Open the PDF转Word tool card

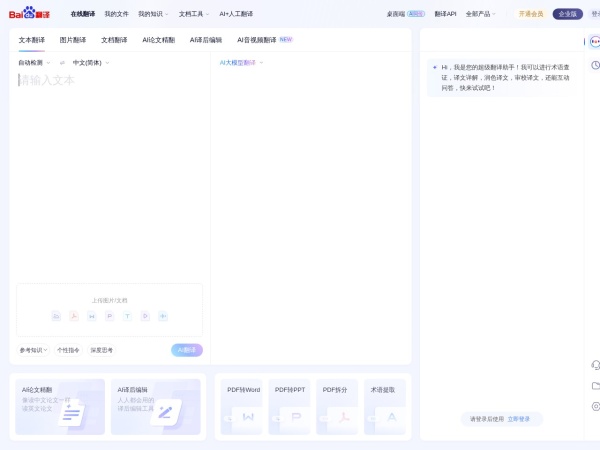[243, 406]
